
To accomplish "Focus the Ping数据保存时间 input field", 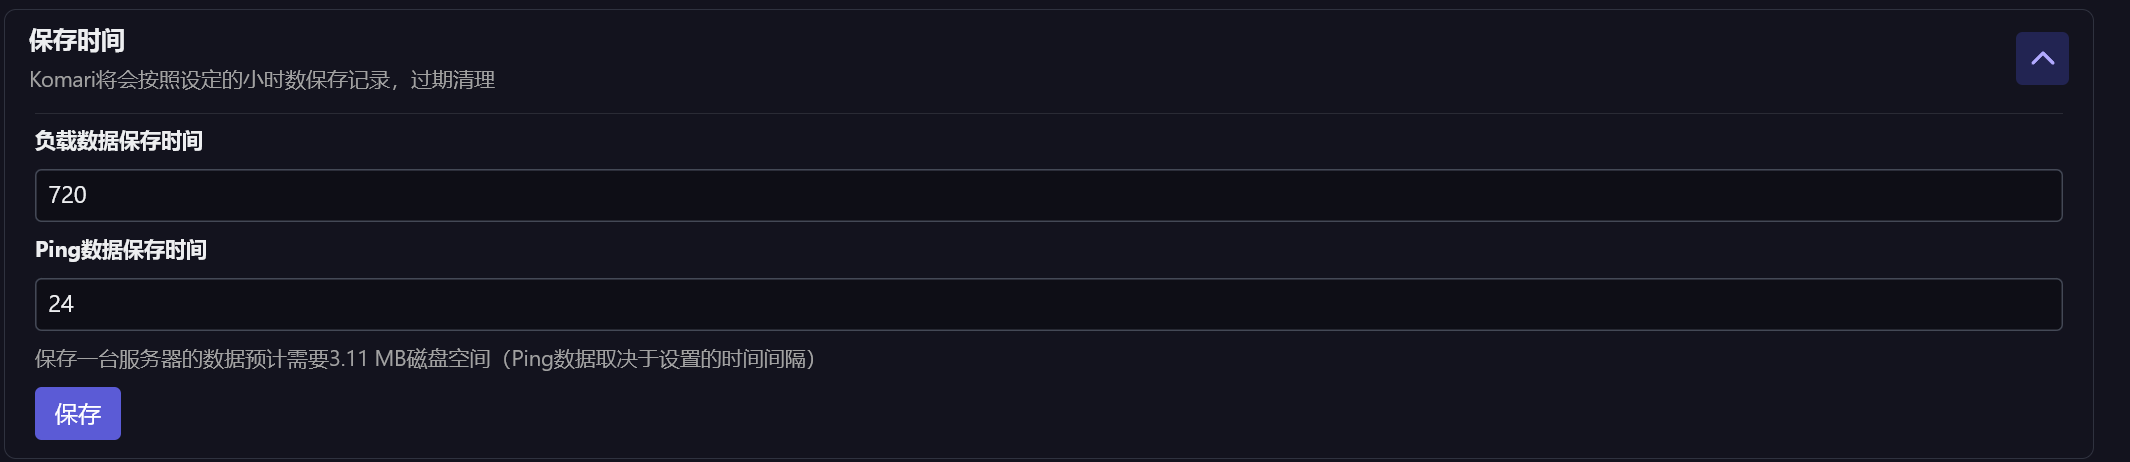I will tap(1048, 304).
